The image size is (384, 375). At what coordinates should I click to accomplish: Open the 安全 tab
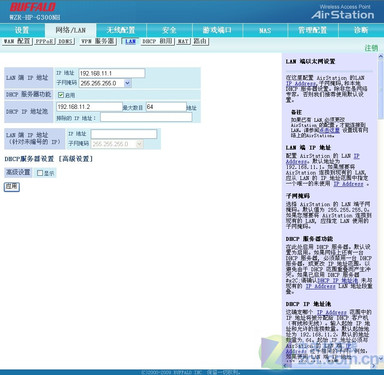click(x=169, y=30)
